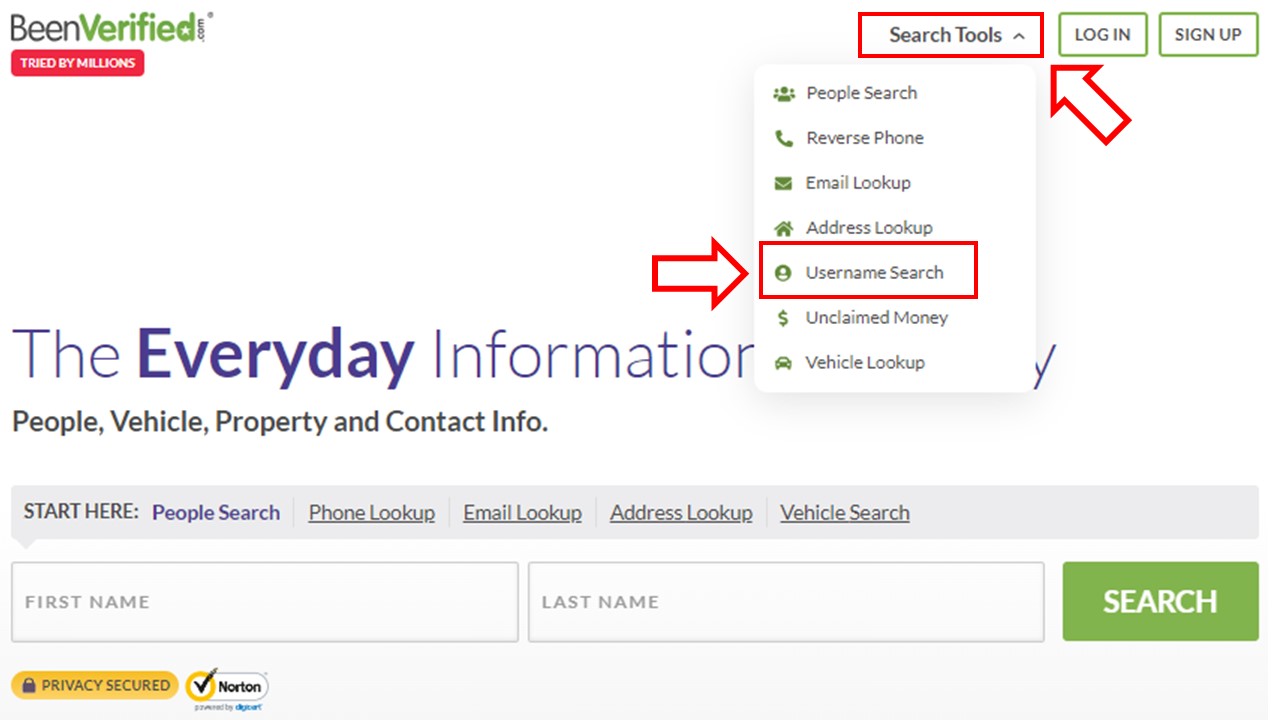Focus the First Name input field

[265, 602]
